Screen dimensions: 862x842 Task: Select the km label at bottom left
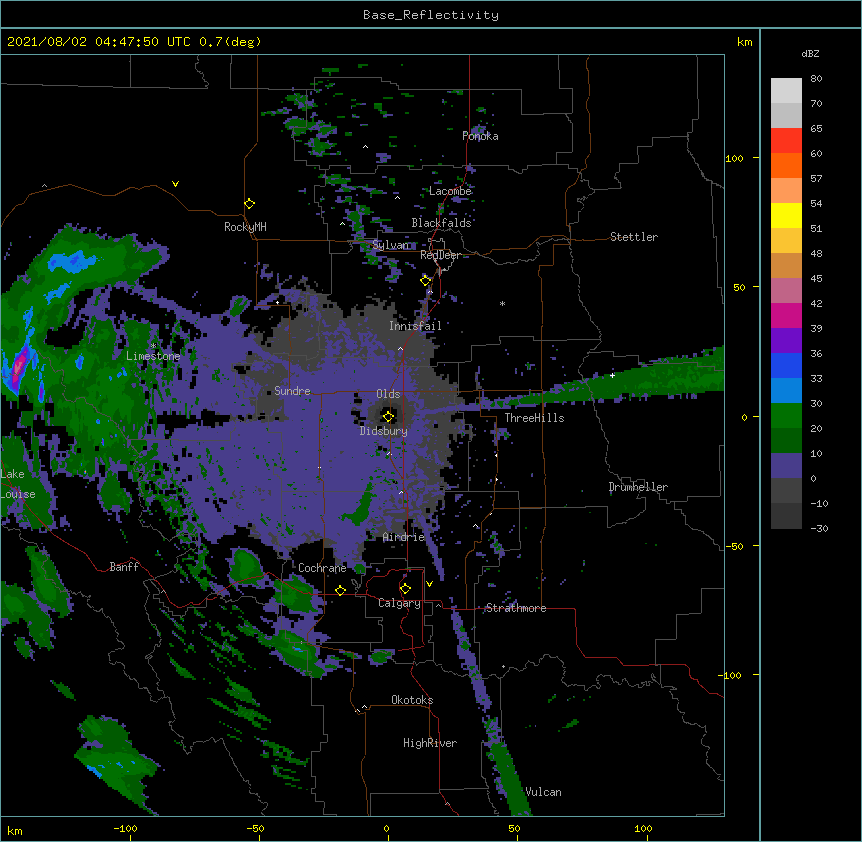coord(15,830)
